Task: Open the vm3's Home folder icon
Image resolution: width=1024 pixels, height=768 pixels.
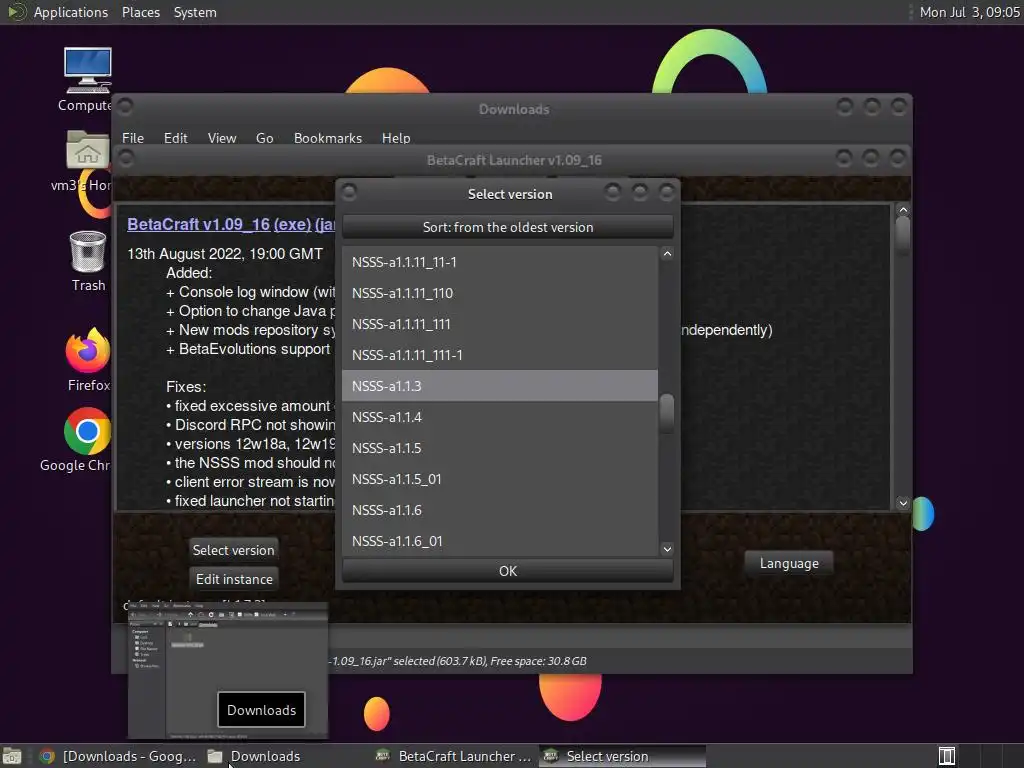Action: coord(87,150)
